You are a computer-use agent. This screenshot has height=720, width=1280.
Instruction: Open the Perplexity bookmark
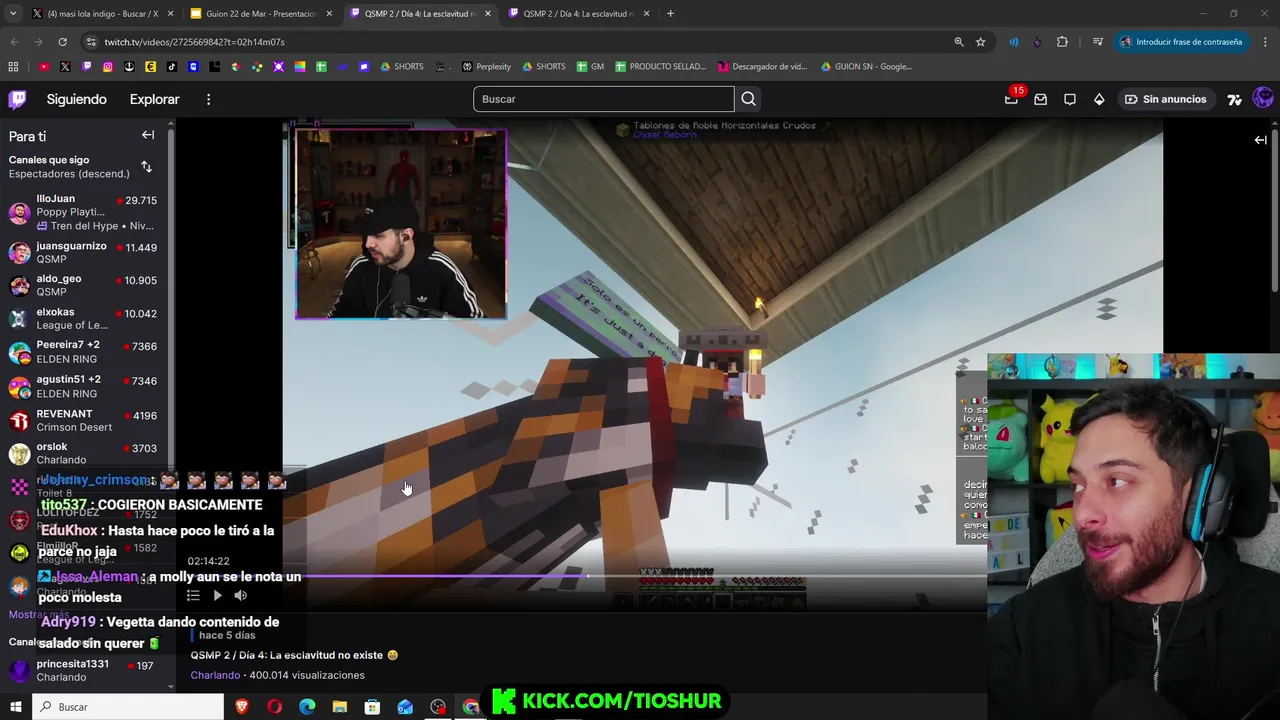(486, 67)
